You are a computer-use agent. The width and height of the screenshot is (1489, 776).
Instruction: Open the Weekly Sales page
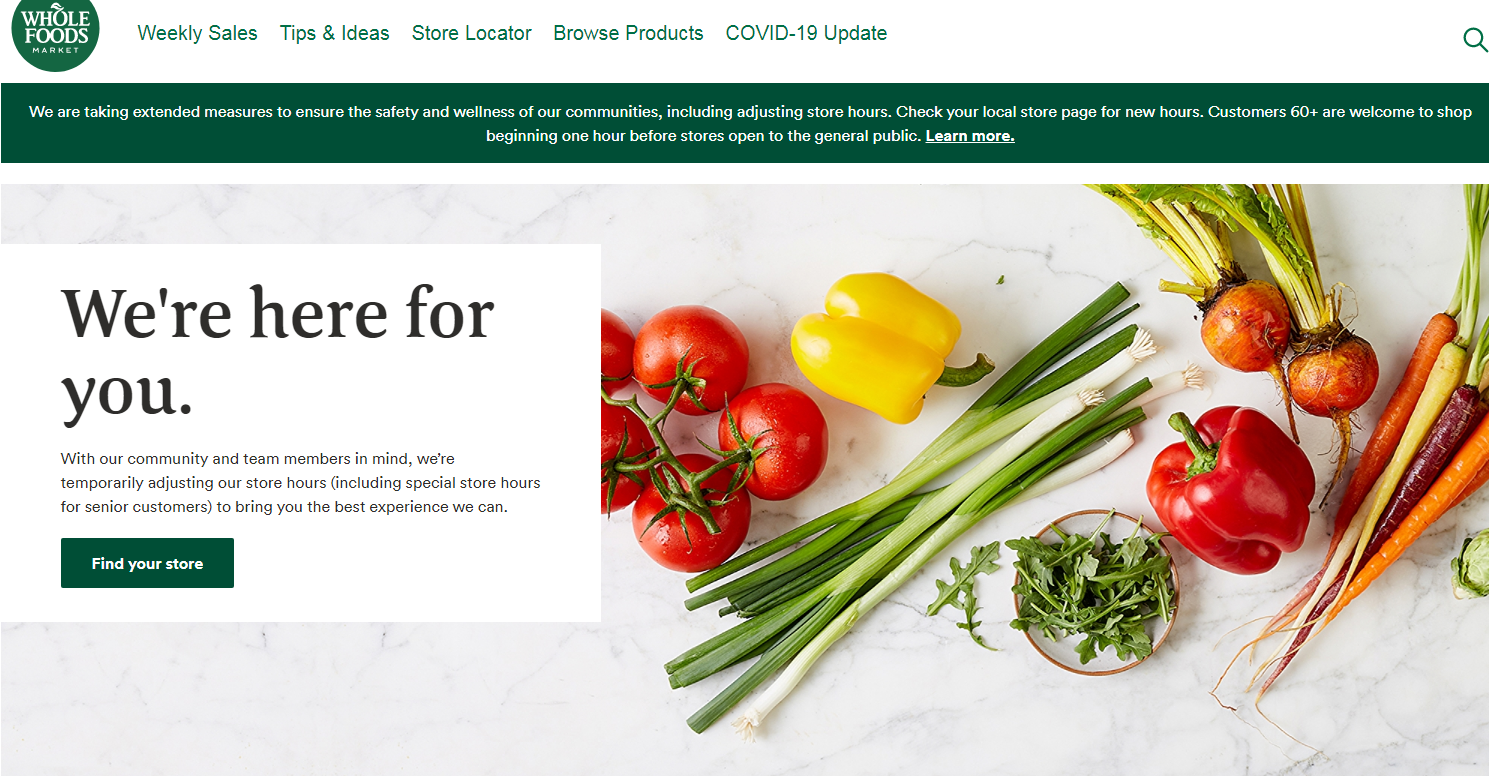[197, 33]
